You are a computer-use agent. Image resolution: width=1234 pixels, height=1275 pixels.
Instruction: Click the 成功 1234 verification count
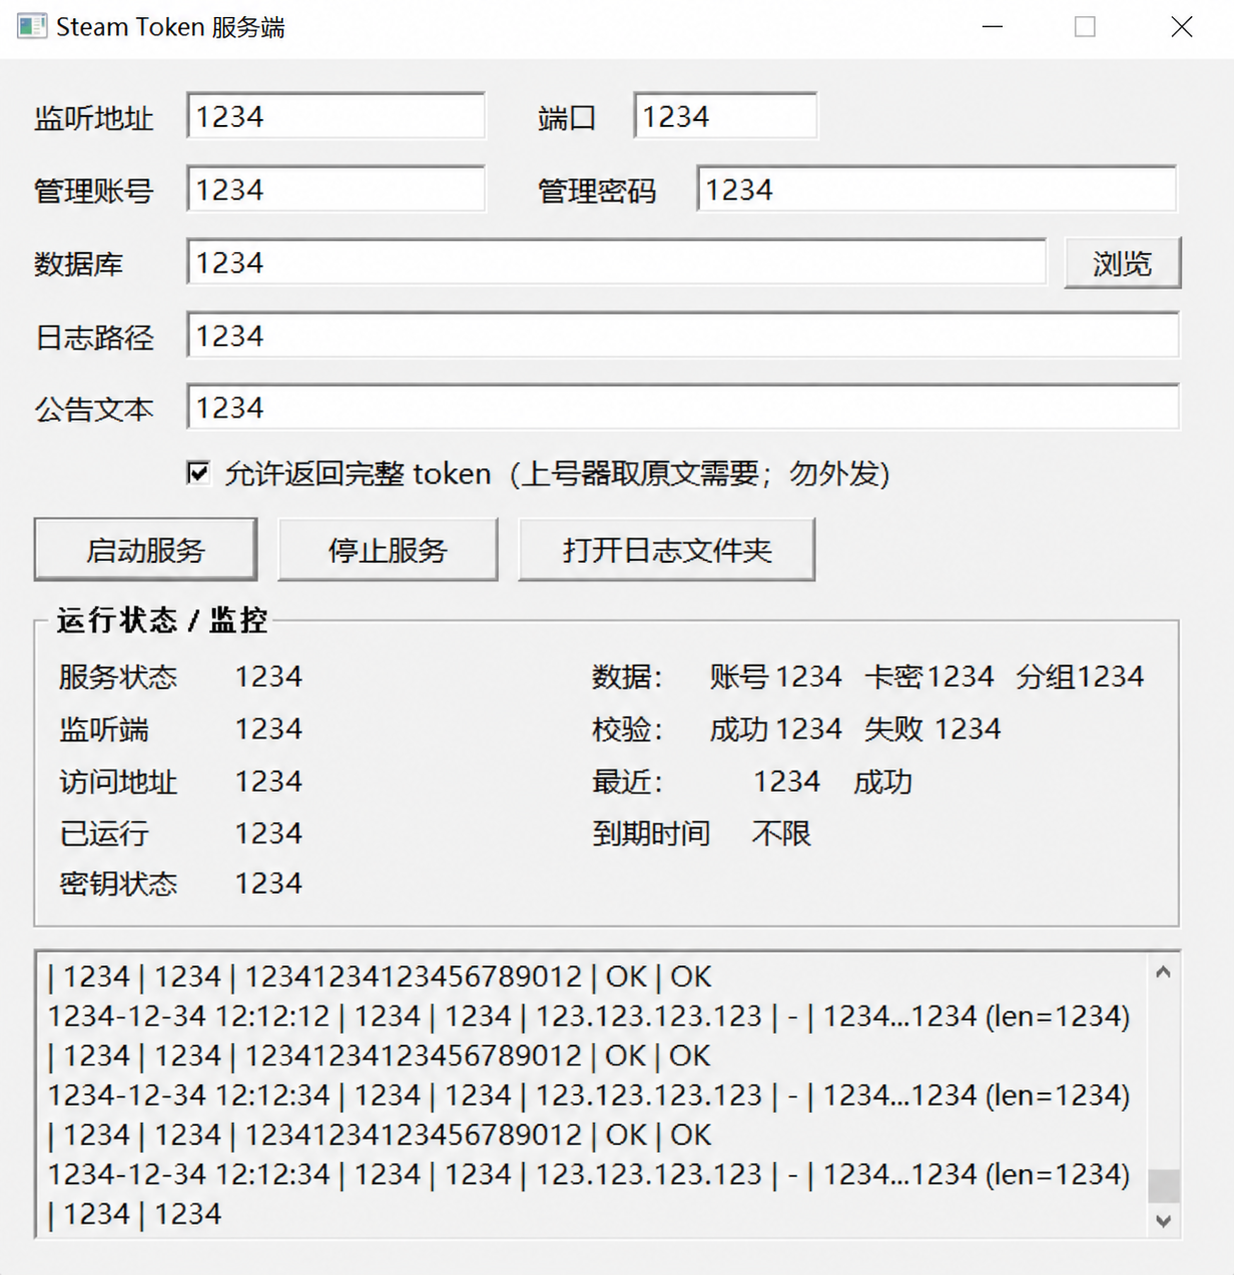[x=776, y=729]
